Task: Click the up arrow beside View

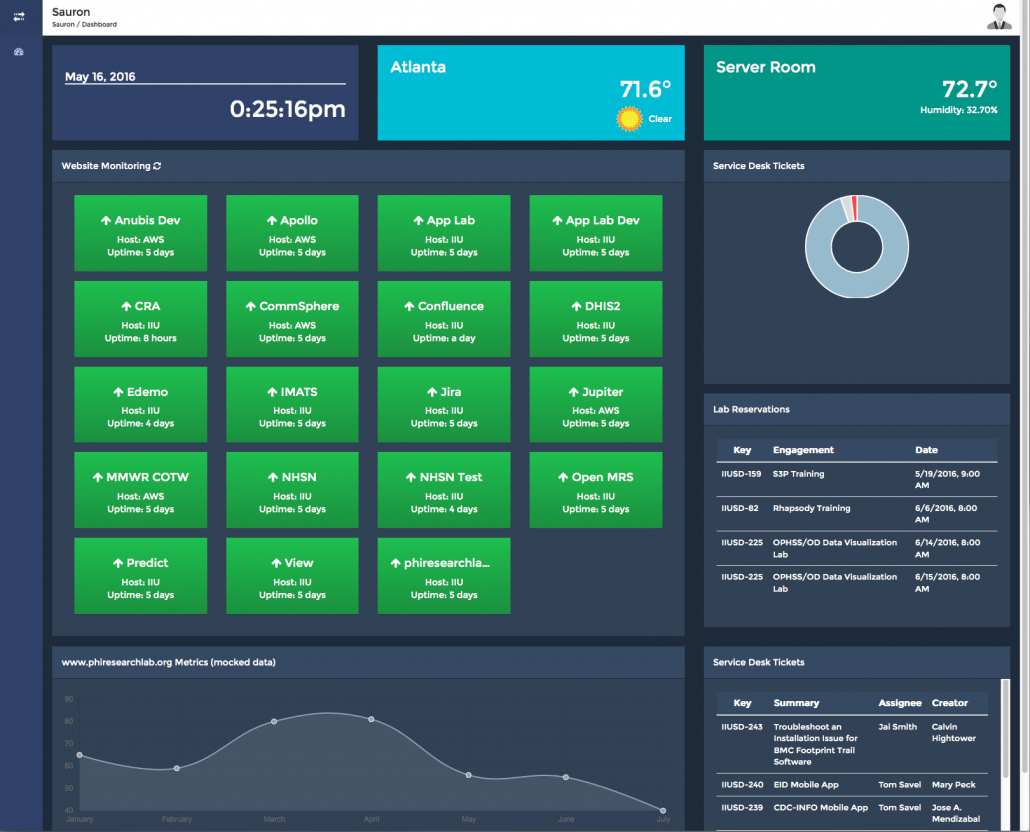Action: point(277,563)
